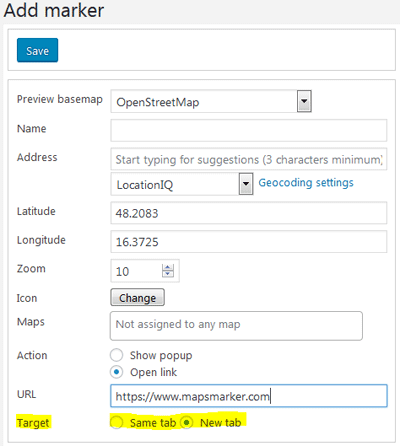Viewport: 400px width, 446px height.
Task: Click inside the Zoom number field
Action: (137, 271)
